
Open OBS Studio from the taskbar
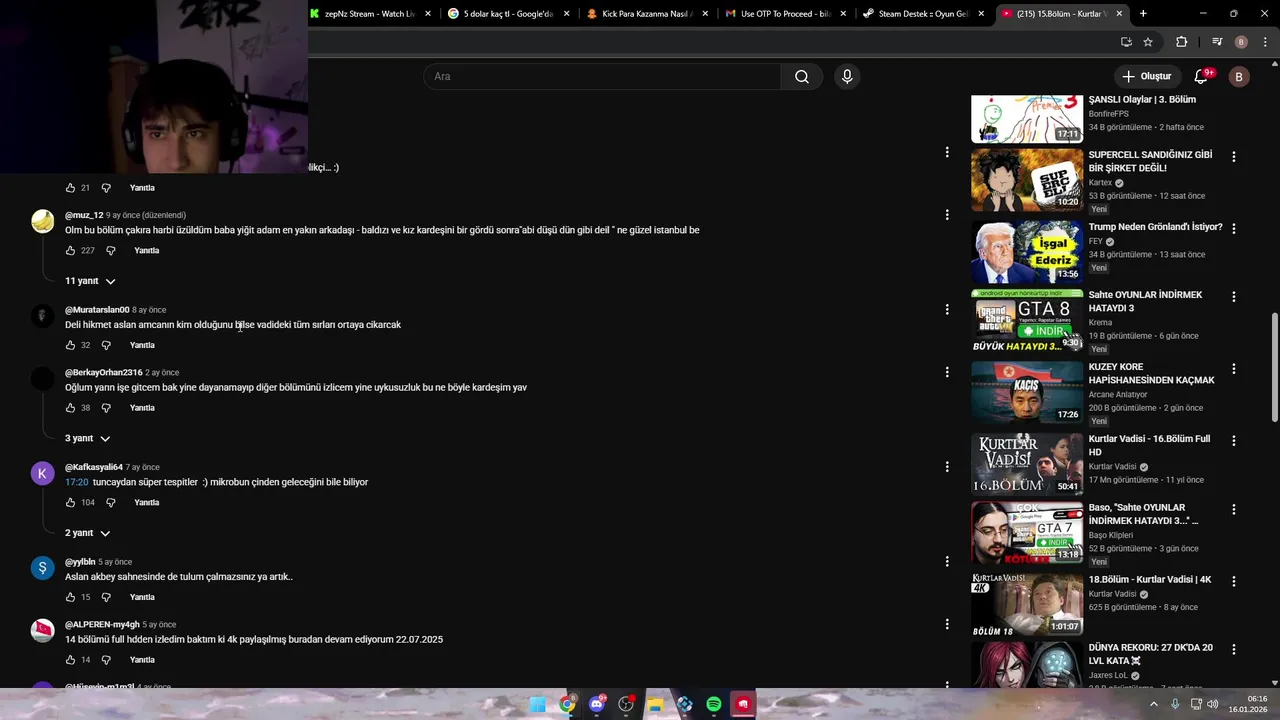coord(626,704)
